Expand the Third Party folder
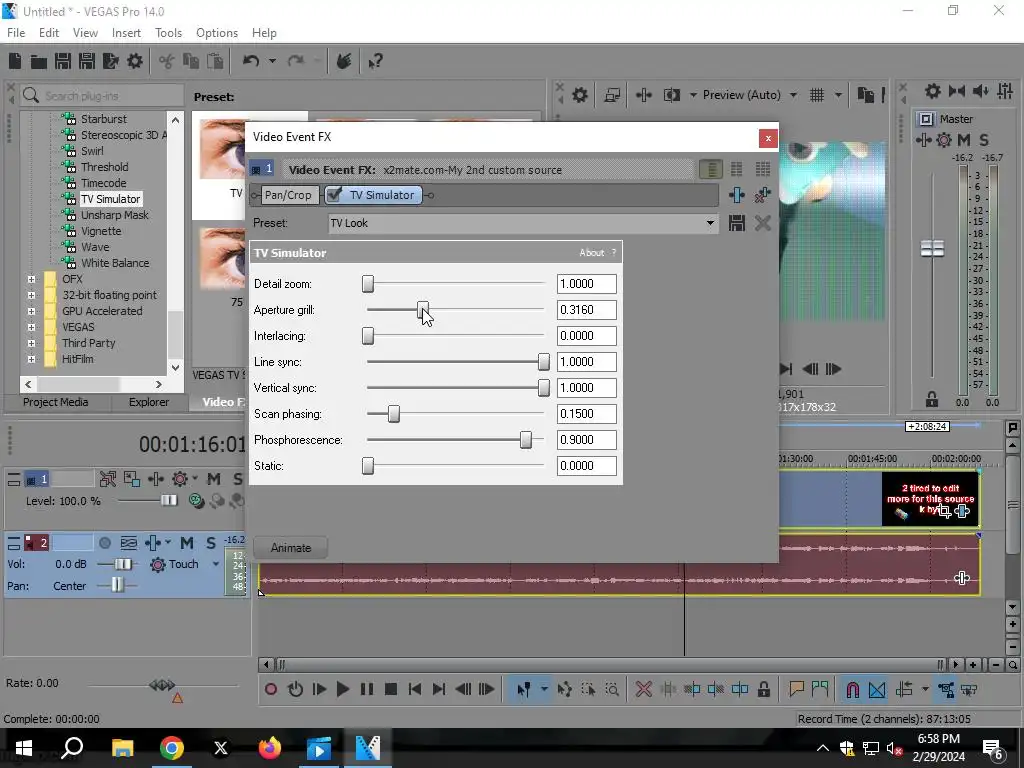This screenshot has width=1024, height=768. (x=31, y=343)
